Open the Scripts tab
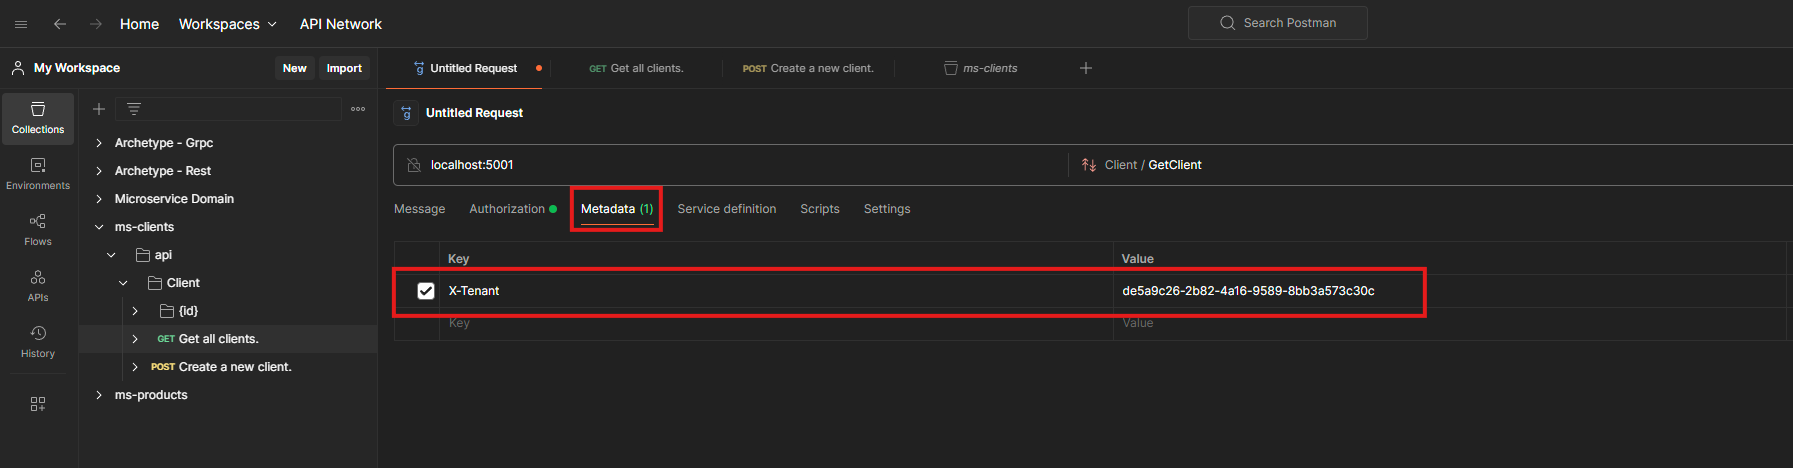Screen dimensions: 1793x468 pyautogui.click(x=820, y=209)
